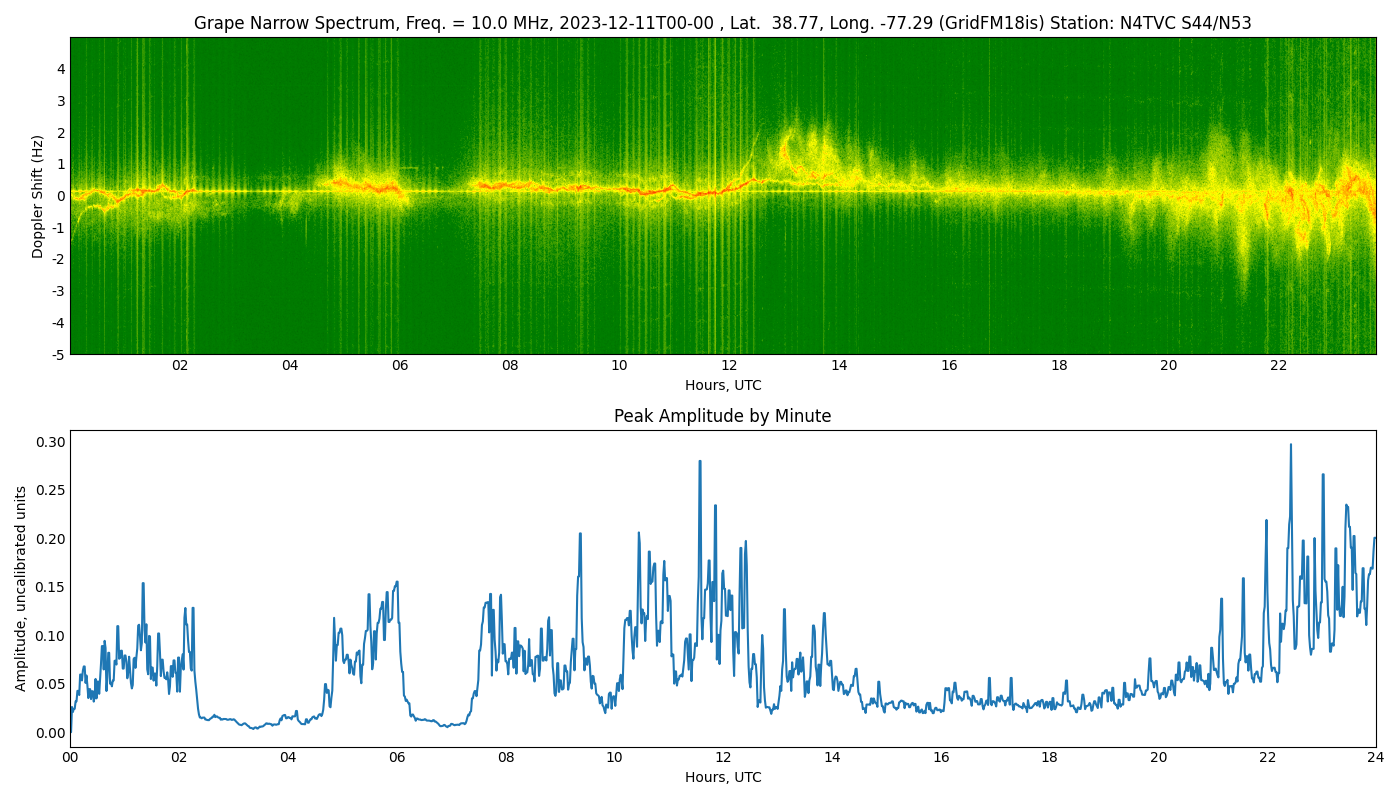Click the 00 hour tick of amplitude plot

70,757
